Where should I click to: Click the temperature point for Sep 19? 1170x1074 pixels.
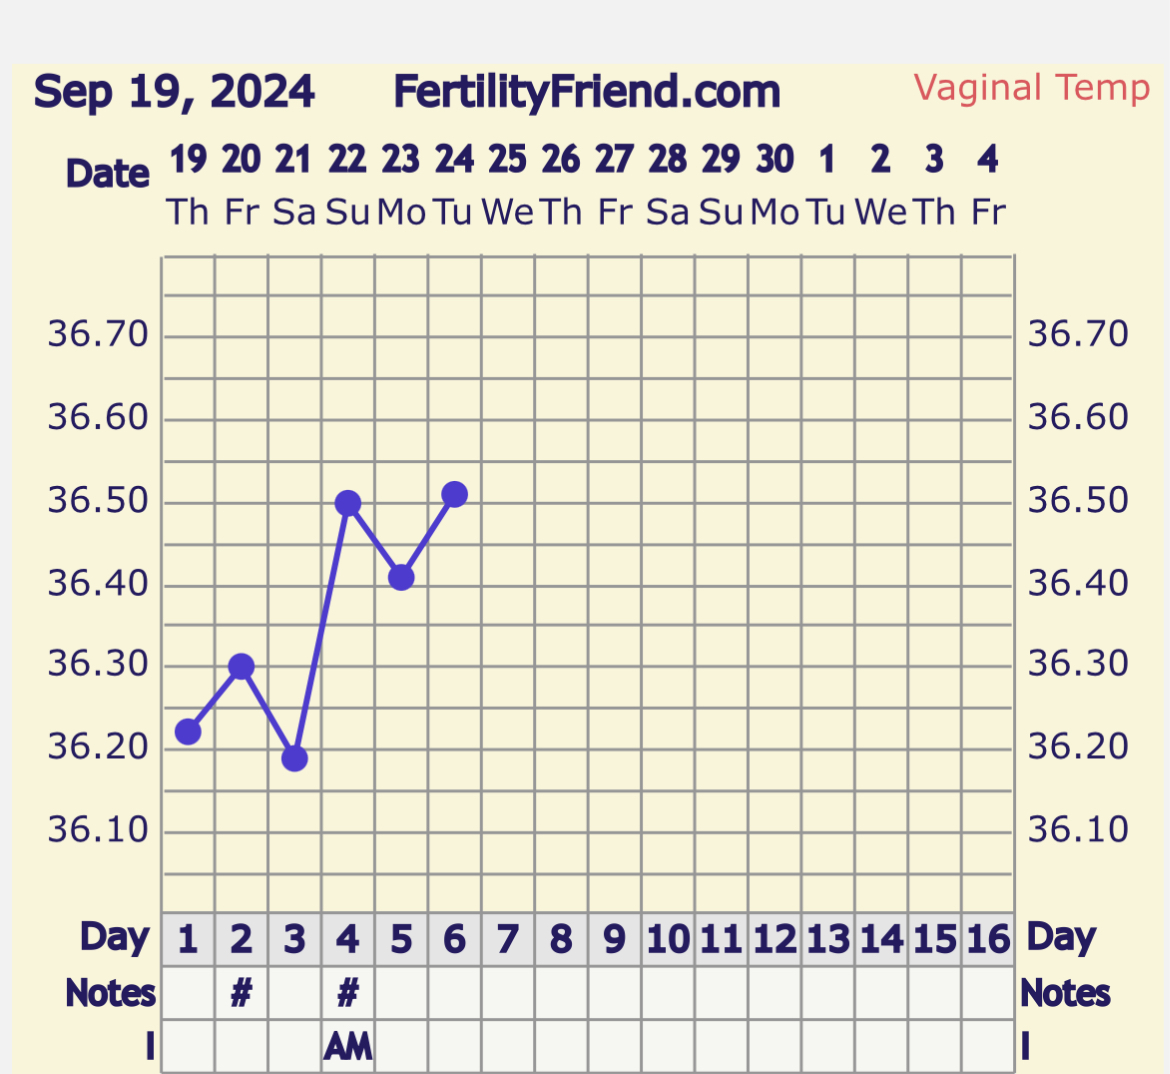tap(188, 732)
